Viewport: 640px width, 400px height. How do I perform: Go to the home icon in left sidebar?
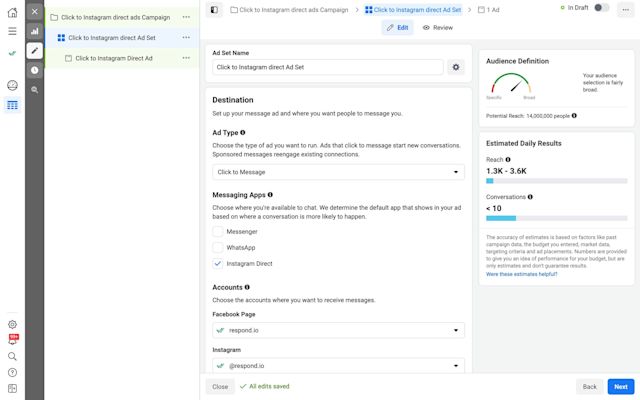coord(12,12)
